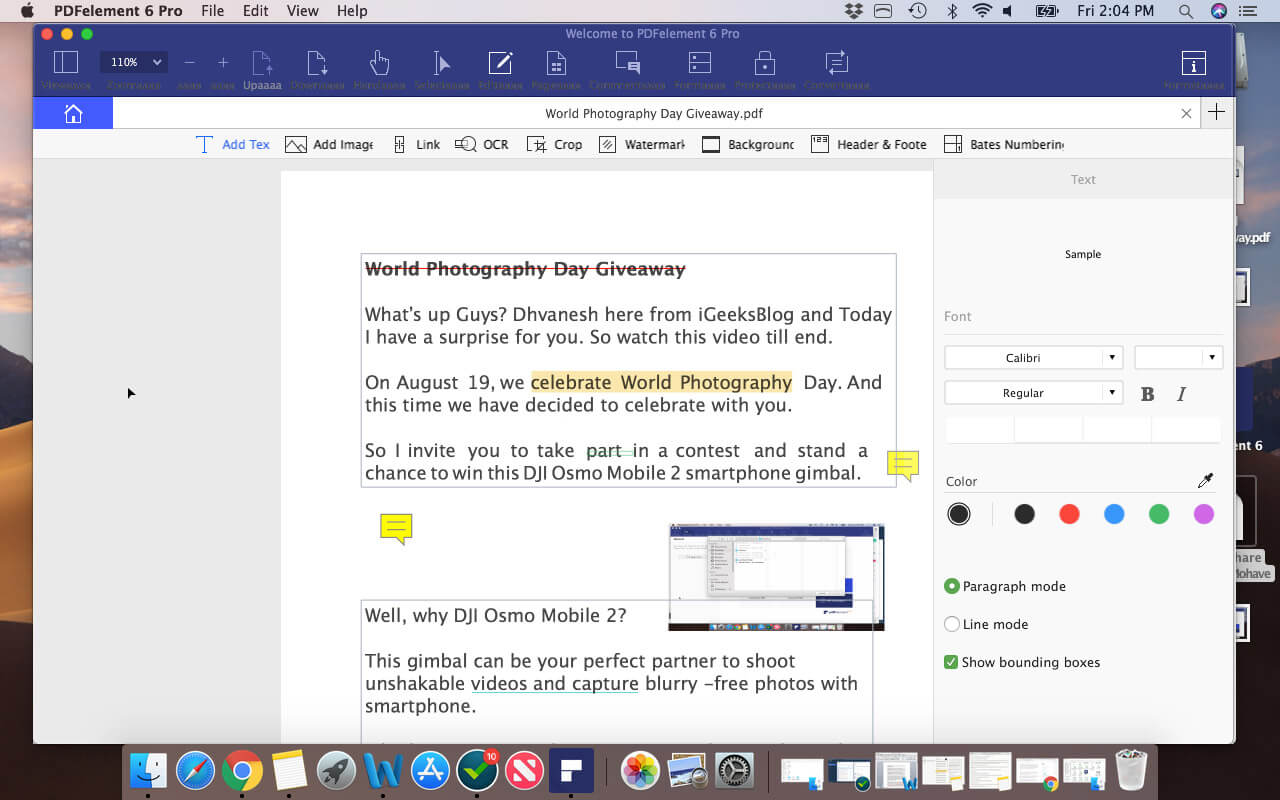Open the Convert arrows icon in toolbar
1280x800 pixels.
point(837,62)
